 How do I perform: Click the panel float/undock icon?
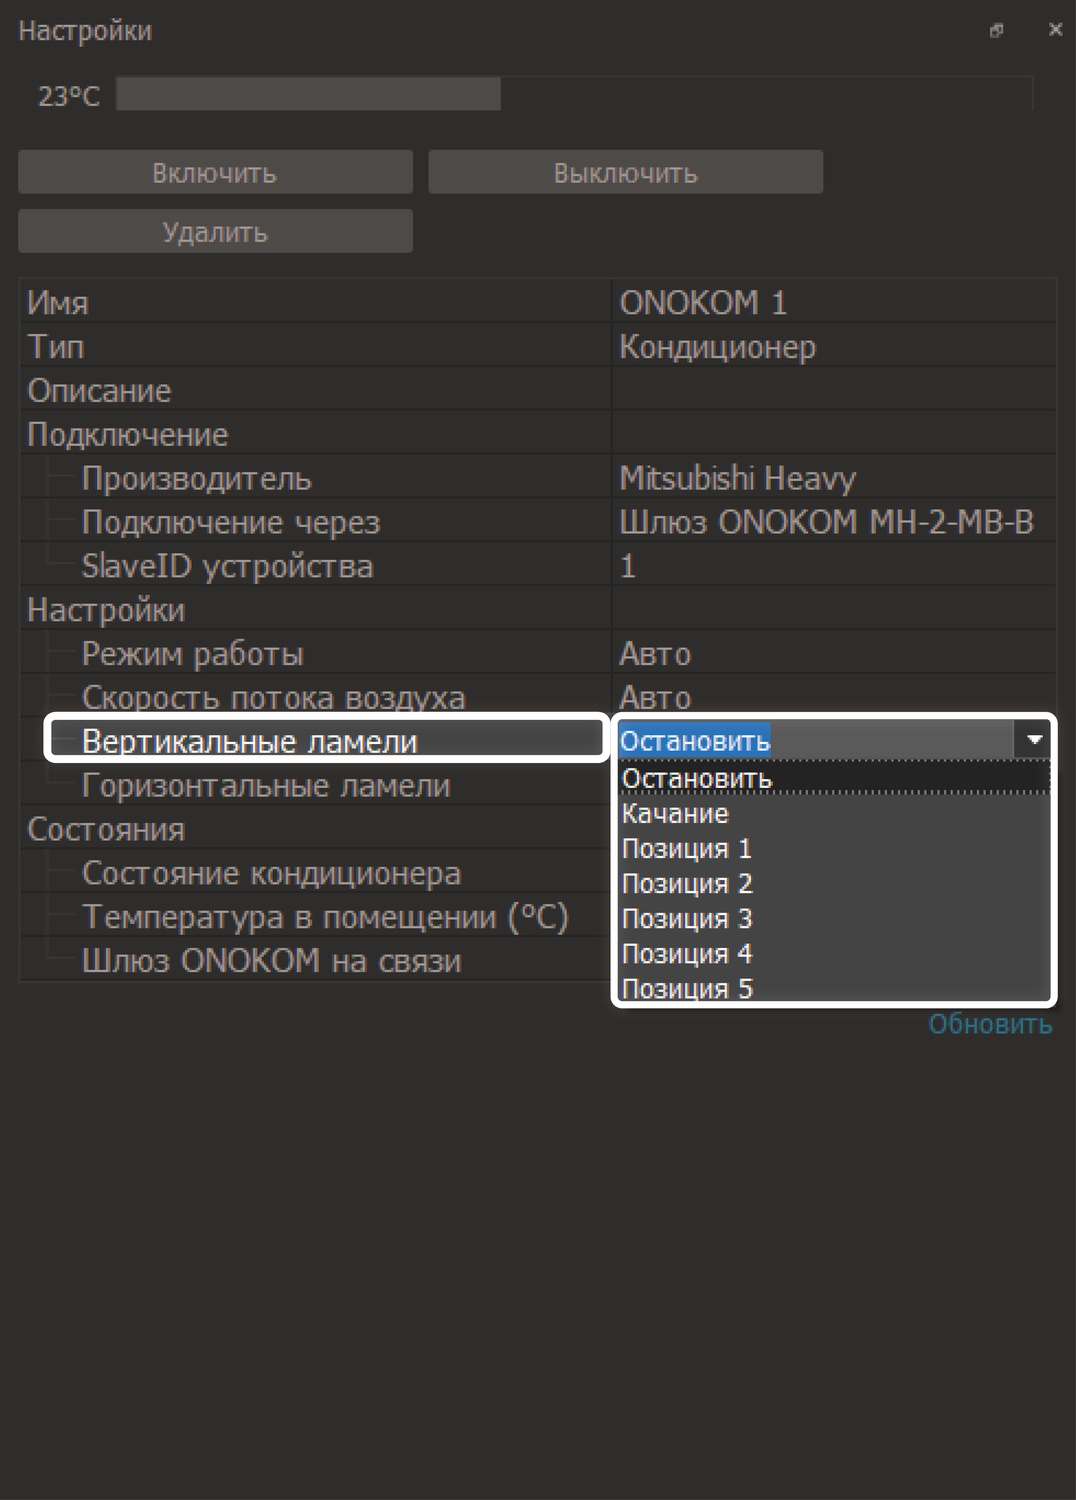[x=996, y=31]
